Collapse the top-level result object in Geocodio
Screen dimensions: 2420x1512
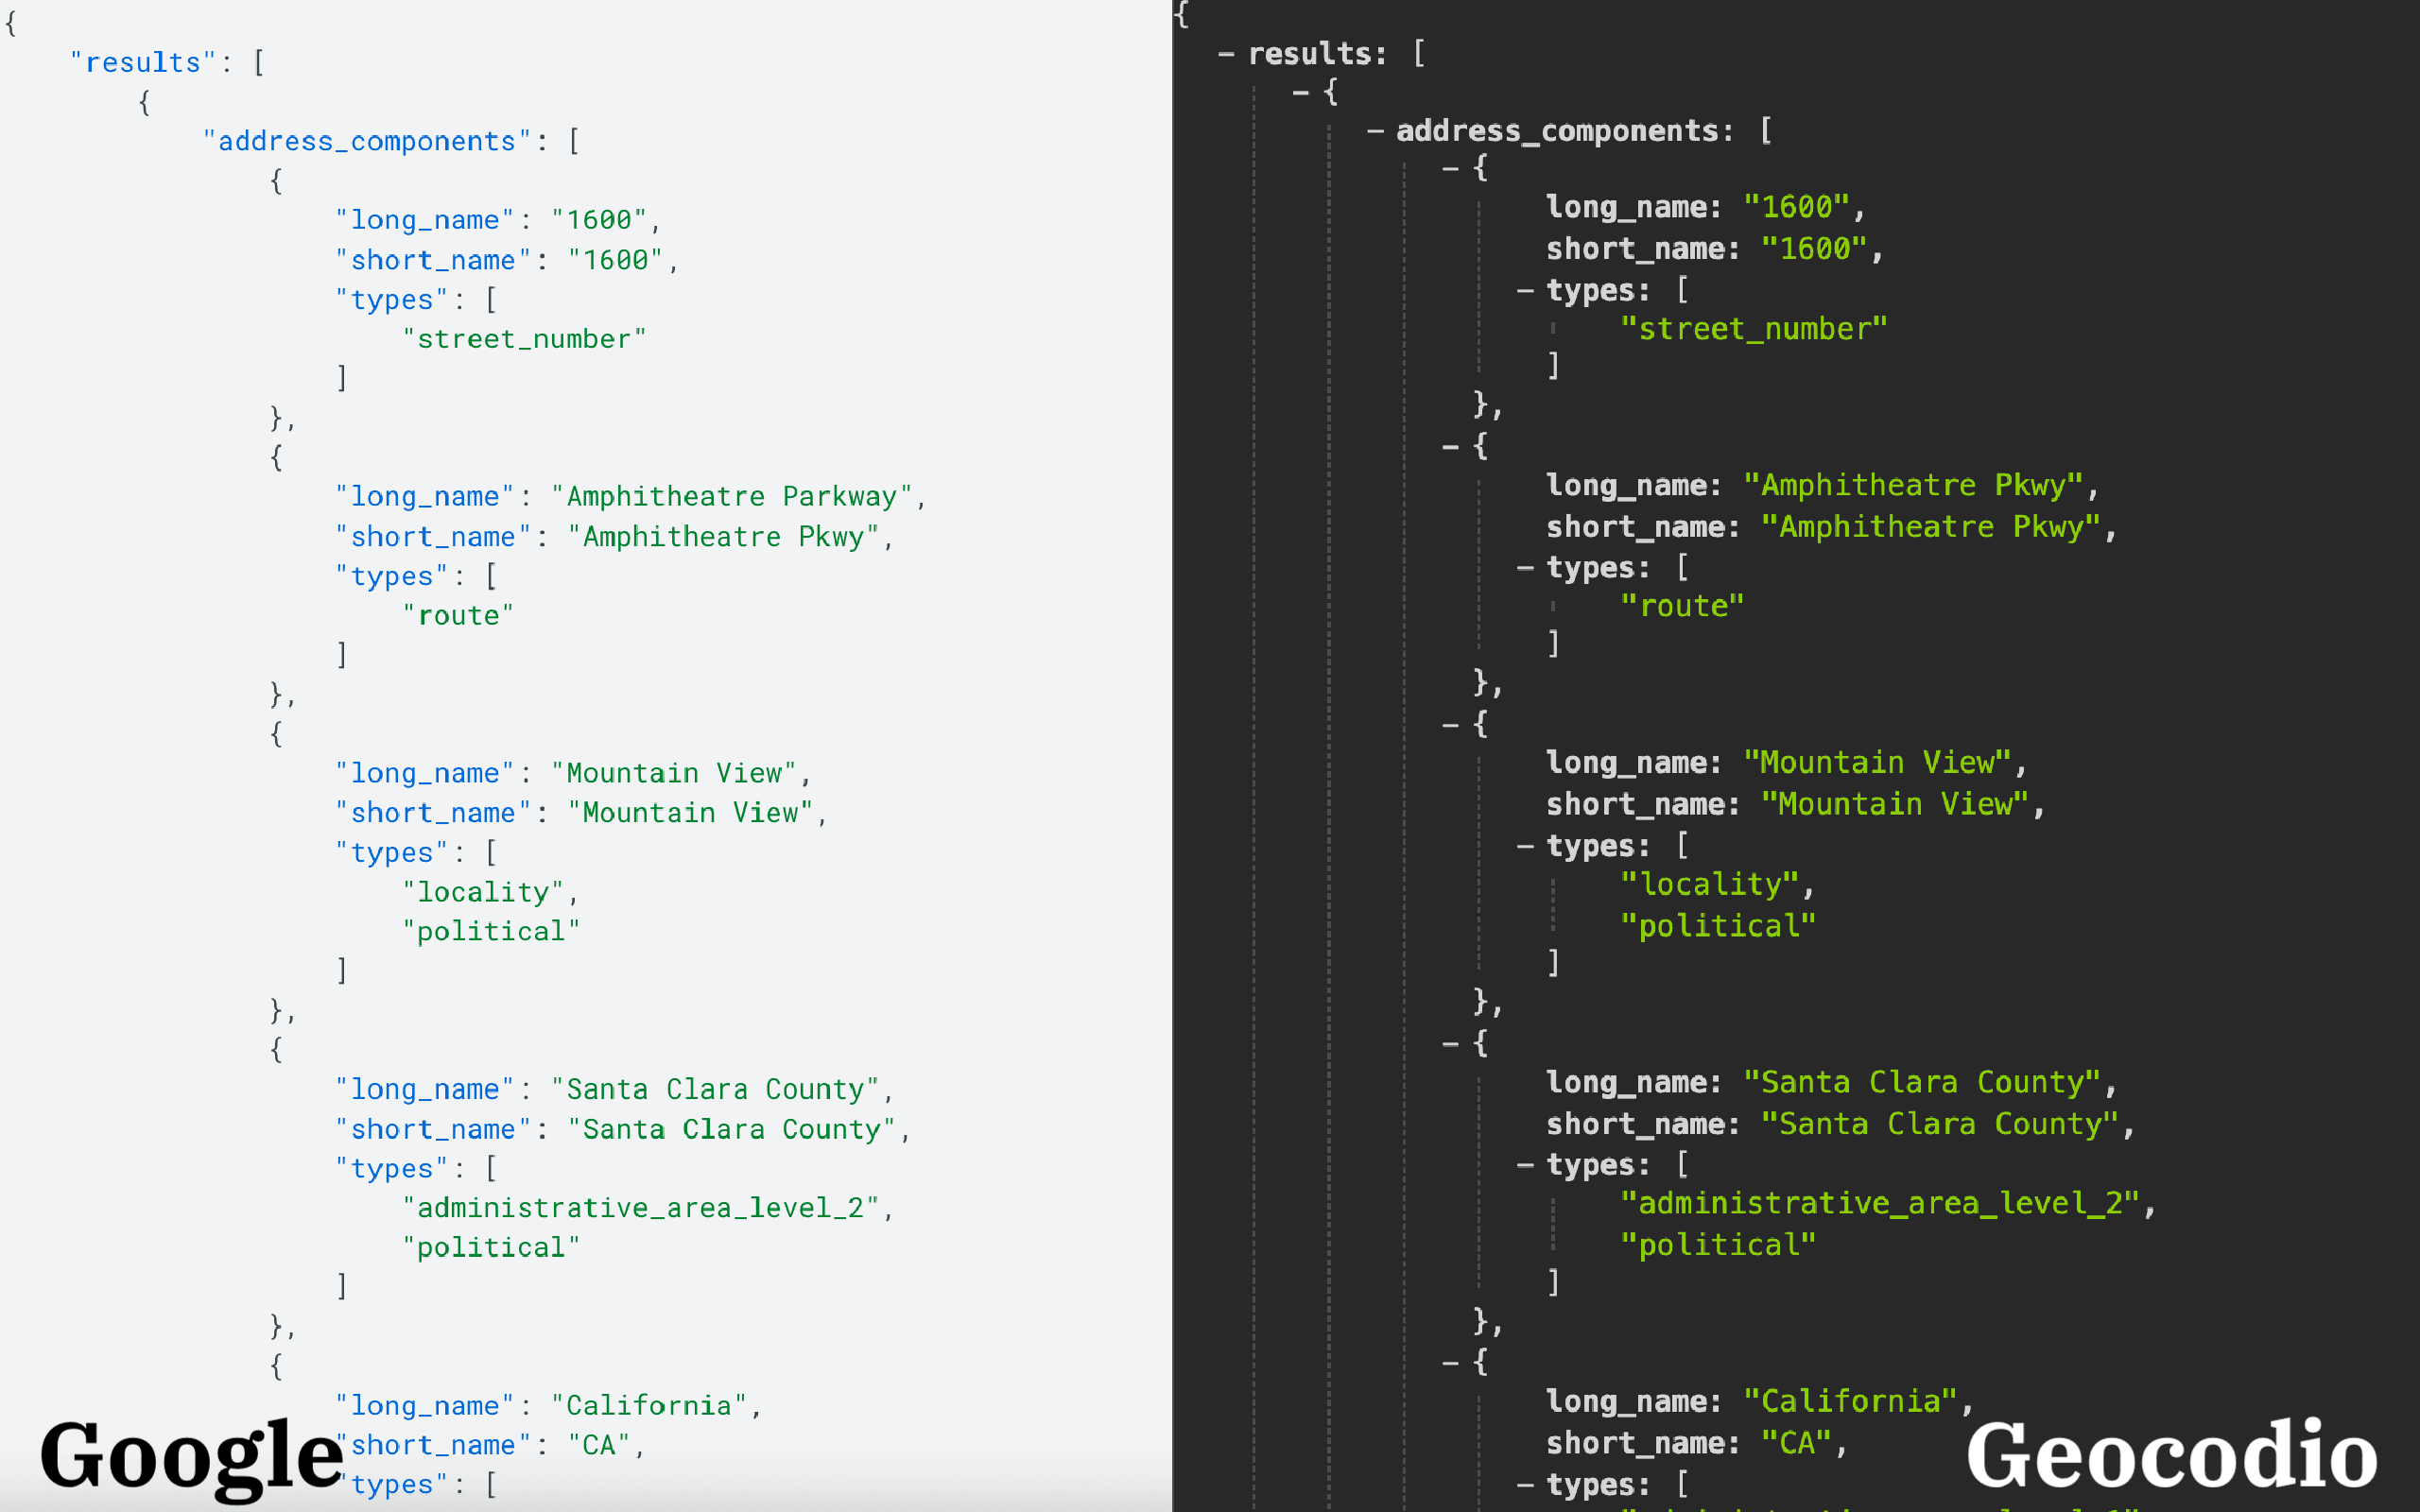click(1300, 93)
